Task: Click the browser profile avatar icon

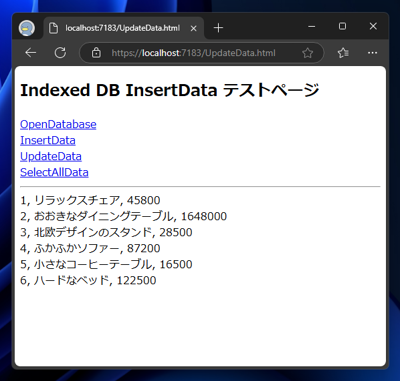Action: click(27, 28)
